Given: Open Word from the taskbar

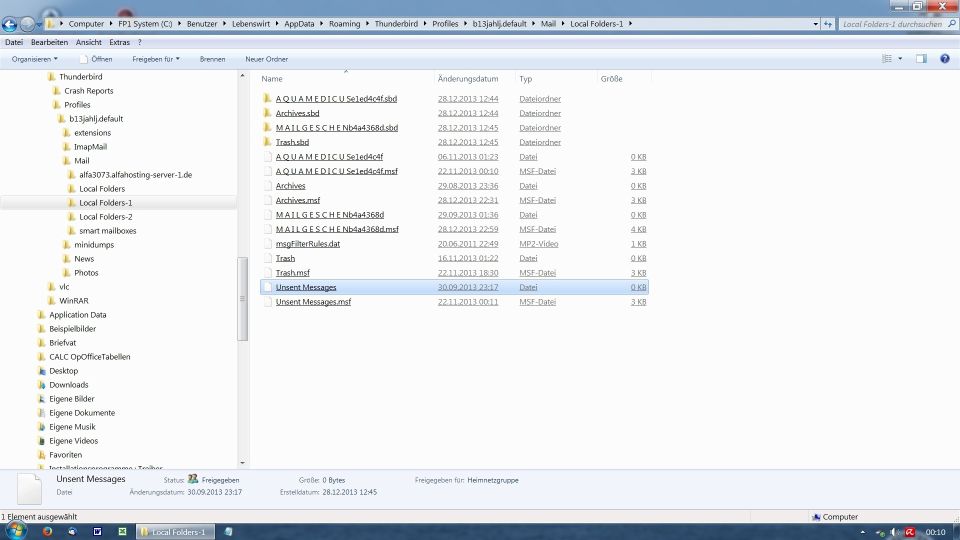Looking at the screenshot, I should coord(97,531).
